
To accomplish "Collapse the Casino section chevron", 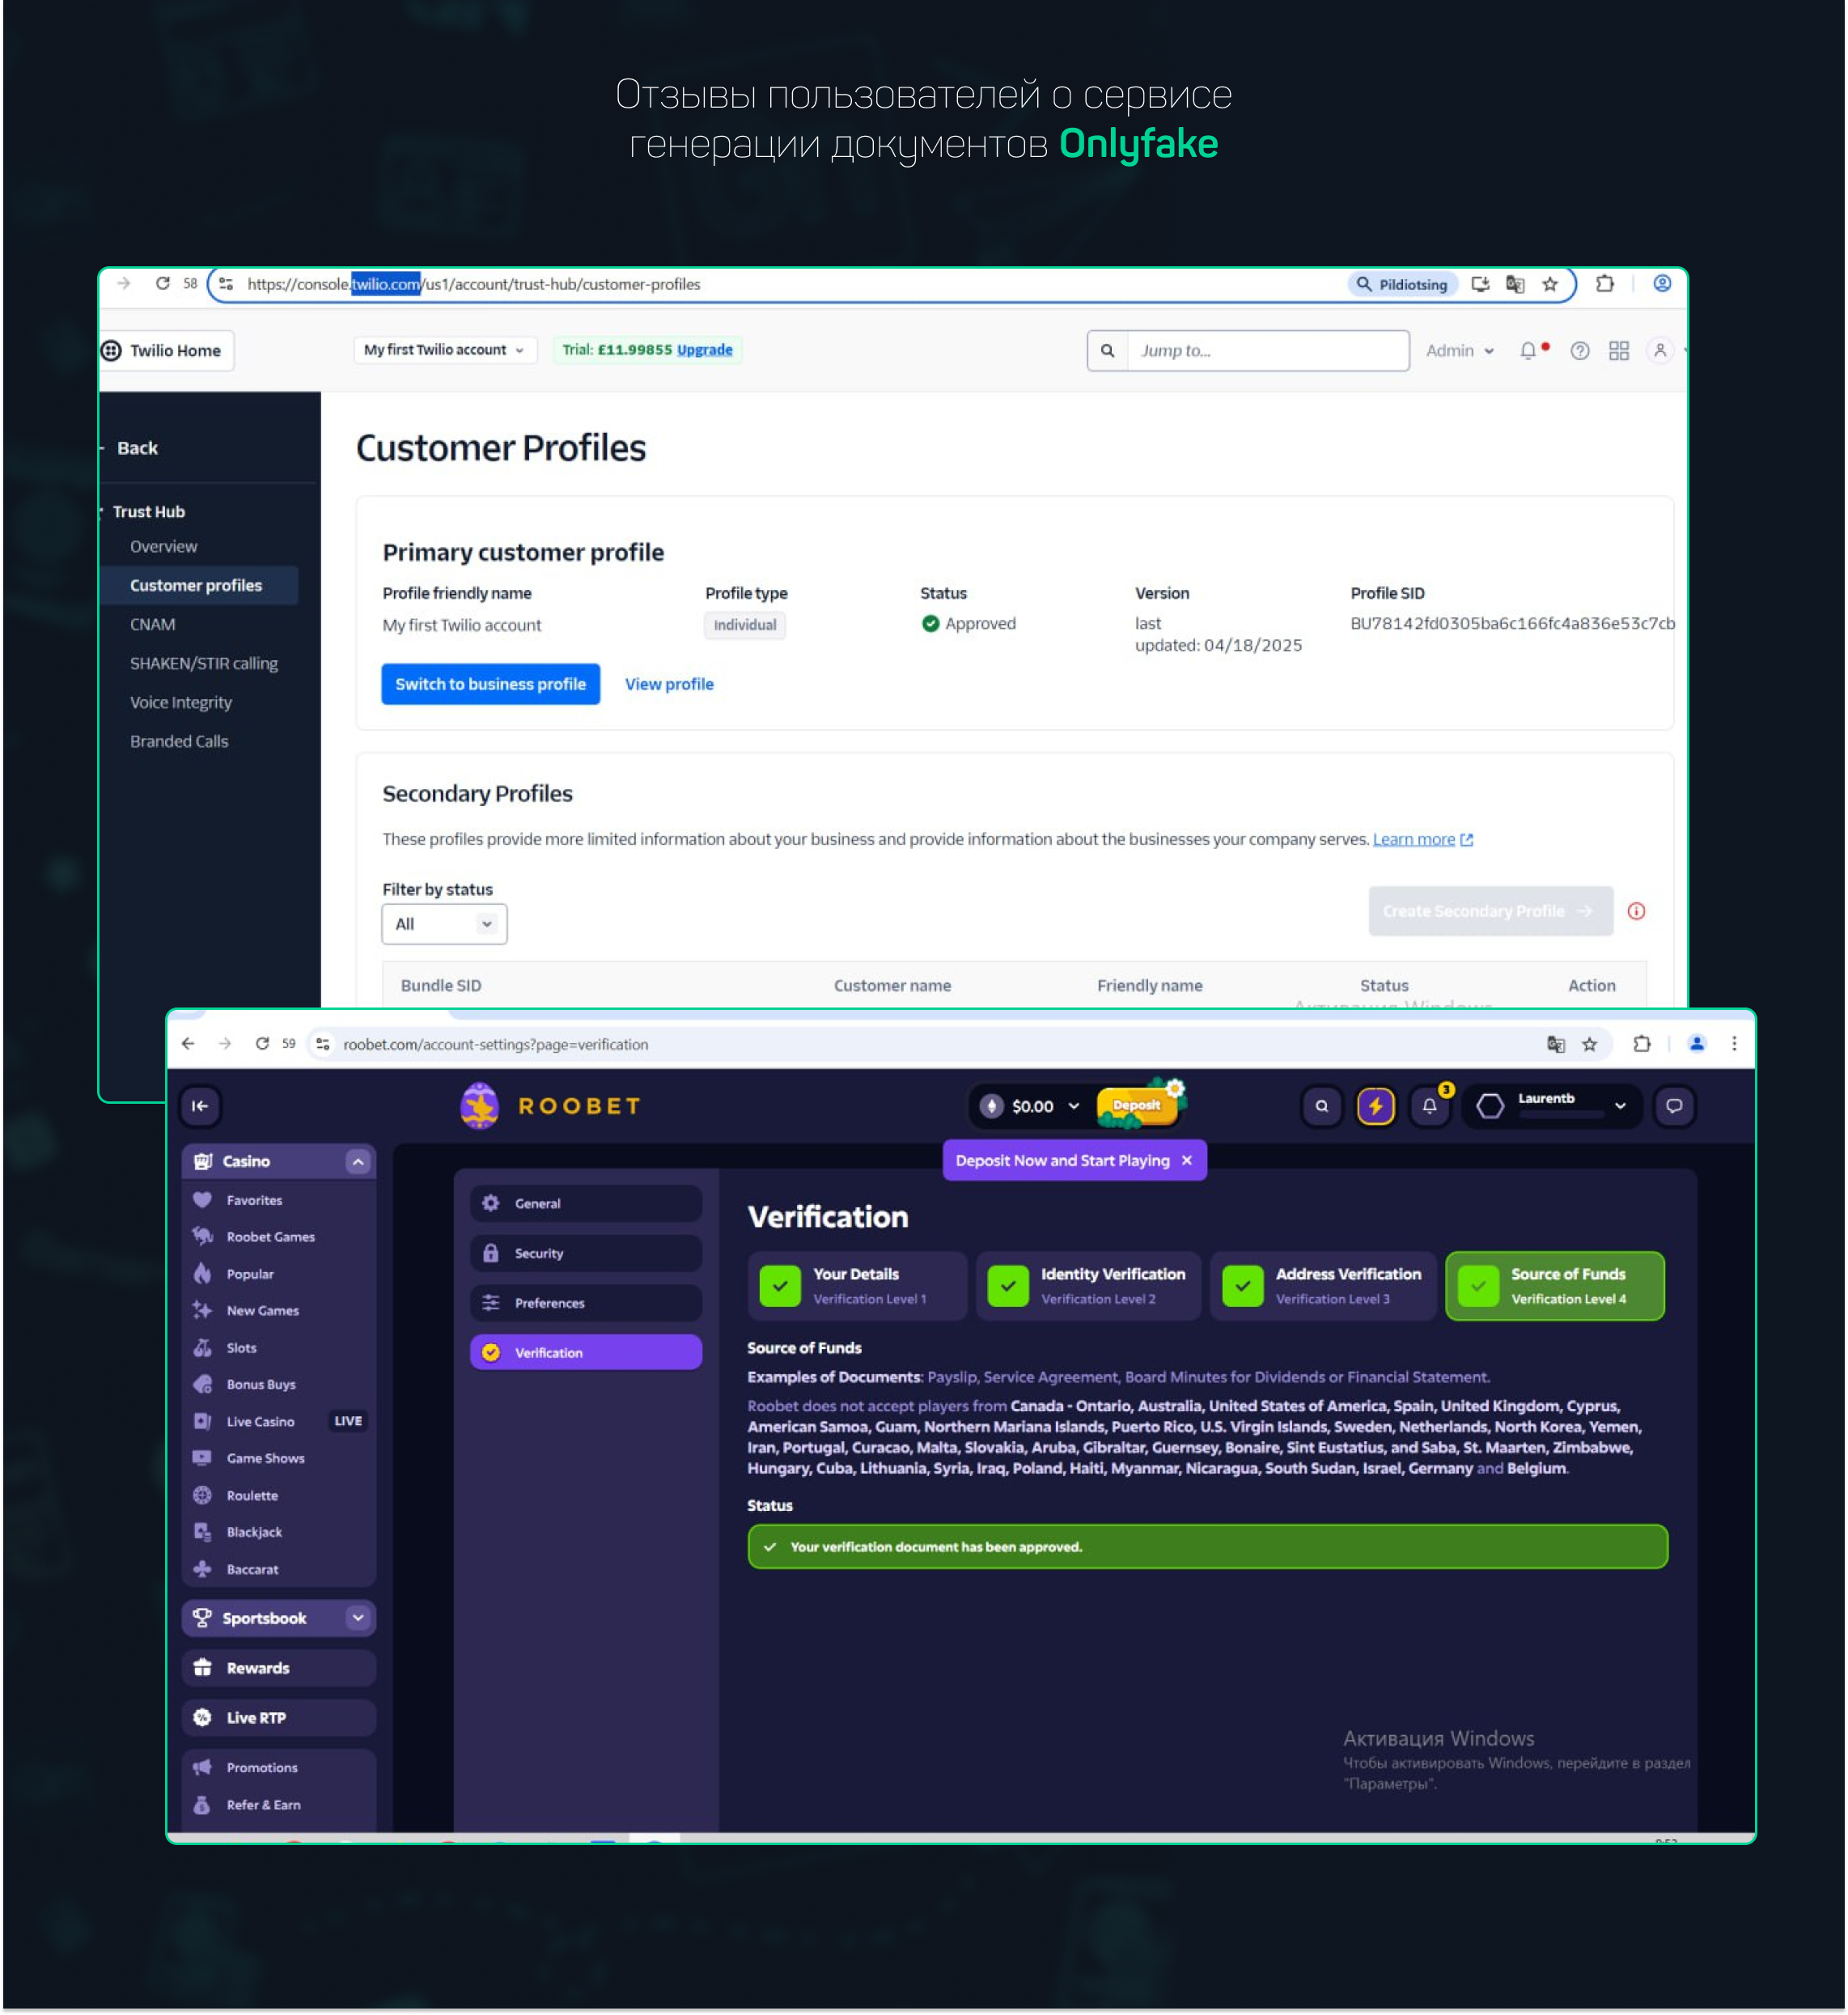I will click(x=358, y=1161).
